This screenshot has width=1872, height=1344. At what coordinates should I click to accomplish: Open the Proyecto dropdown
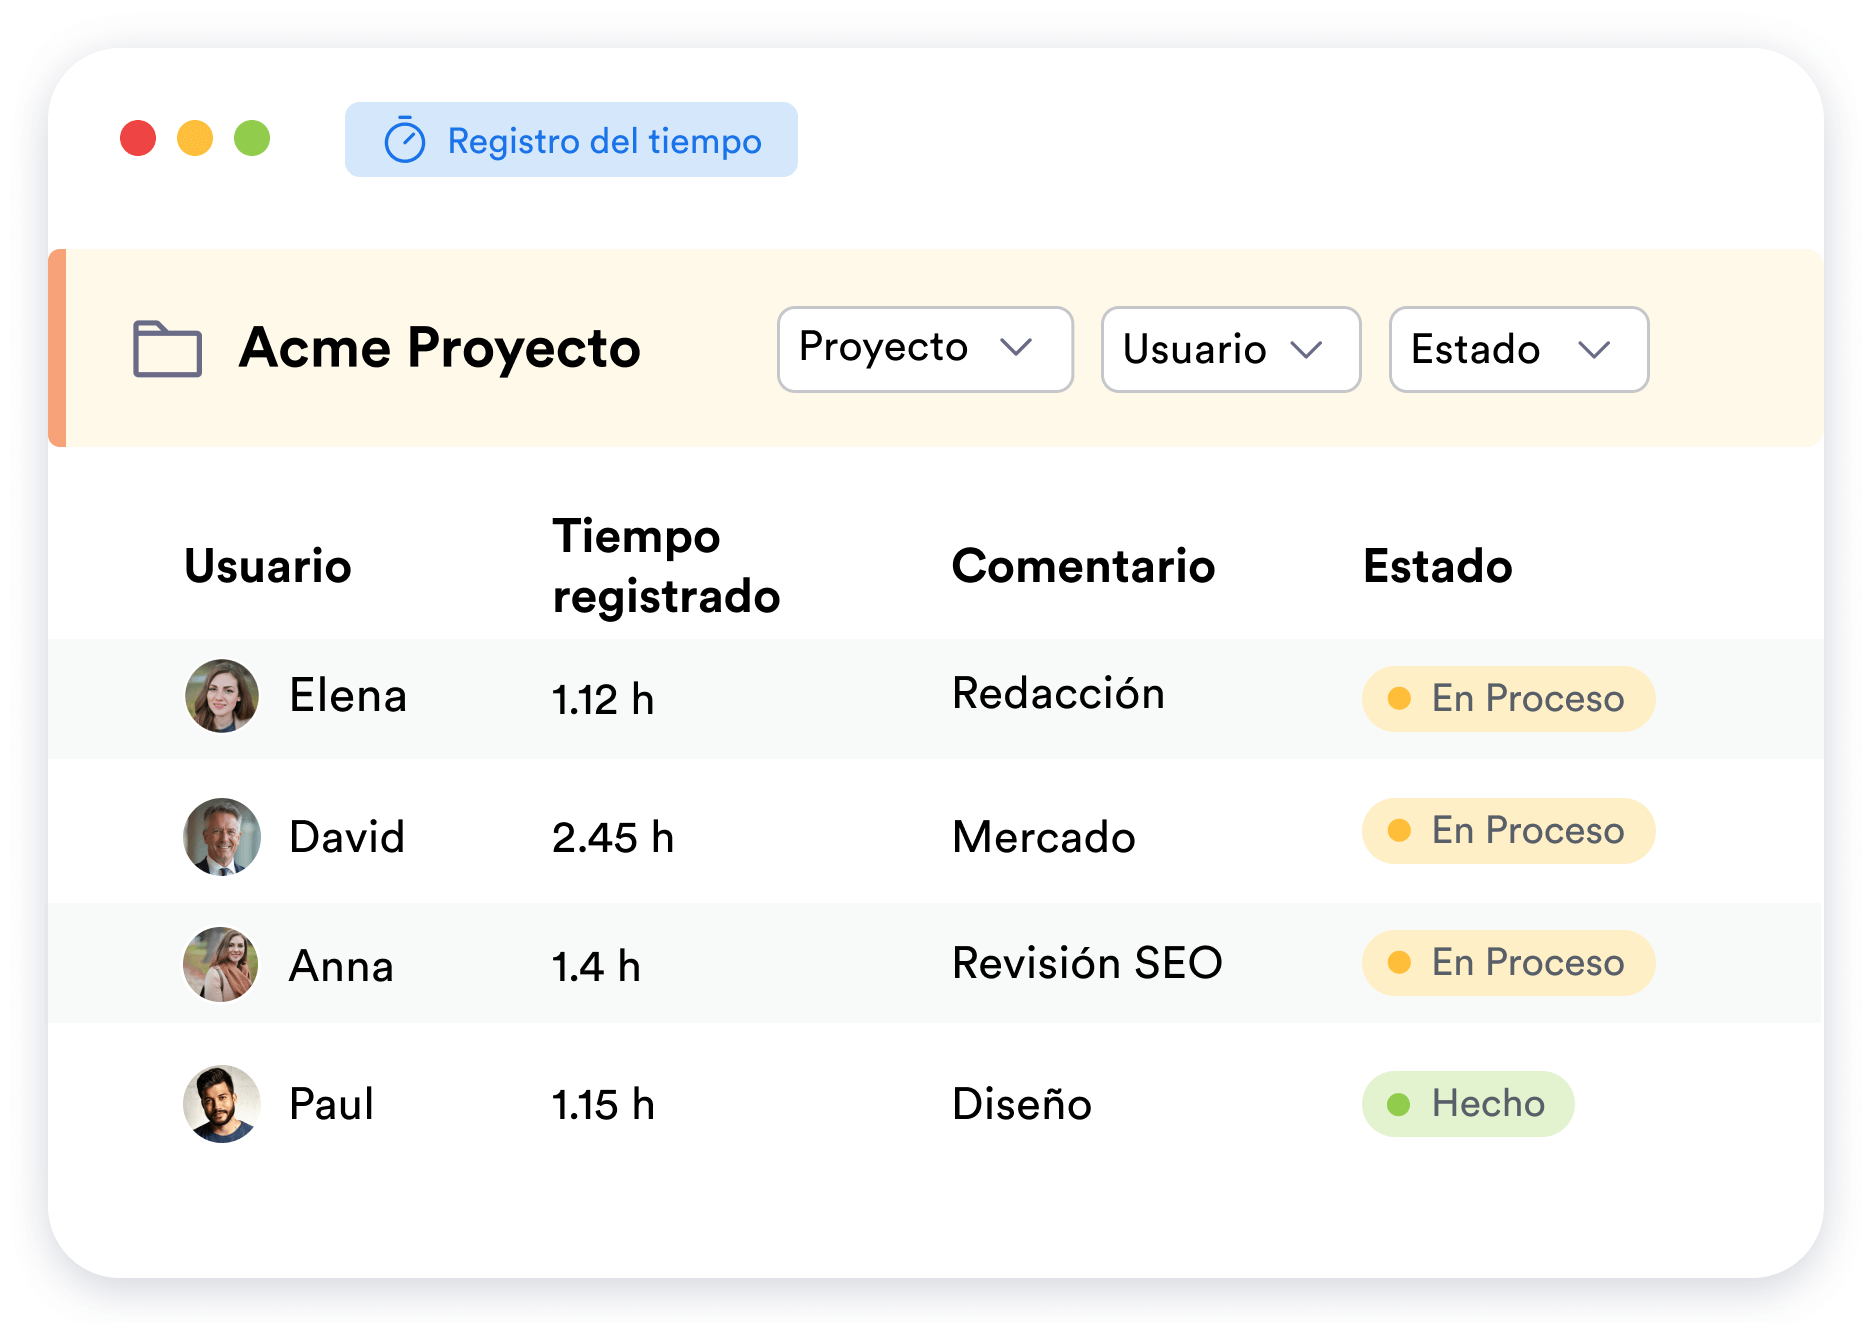click(924, 349)
